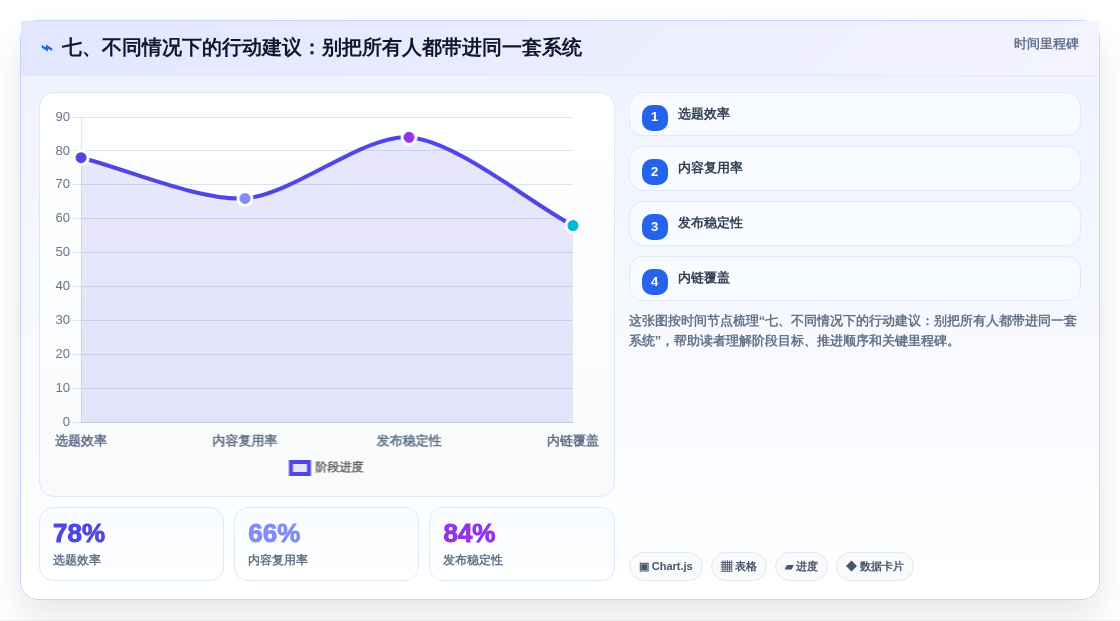Image resolution: width=1120 pixels, height=621 pixels.
Task: Select the 选题效率 list item
Action: click(x=854, y=114)
